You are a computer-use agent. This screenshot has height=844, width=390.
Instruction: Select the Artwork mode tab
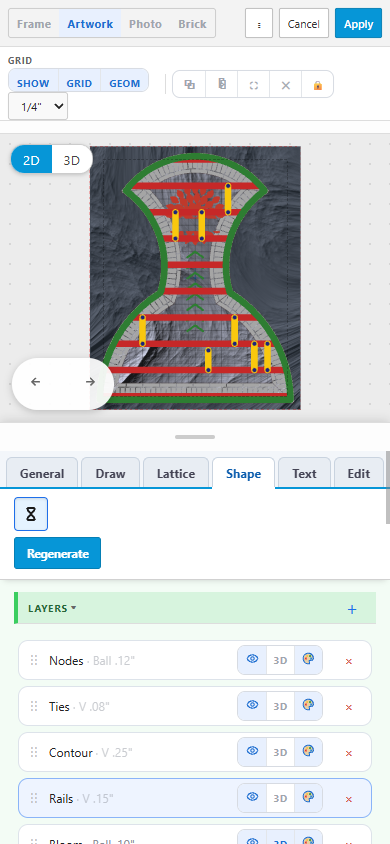point(90,24)
